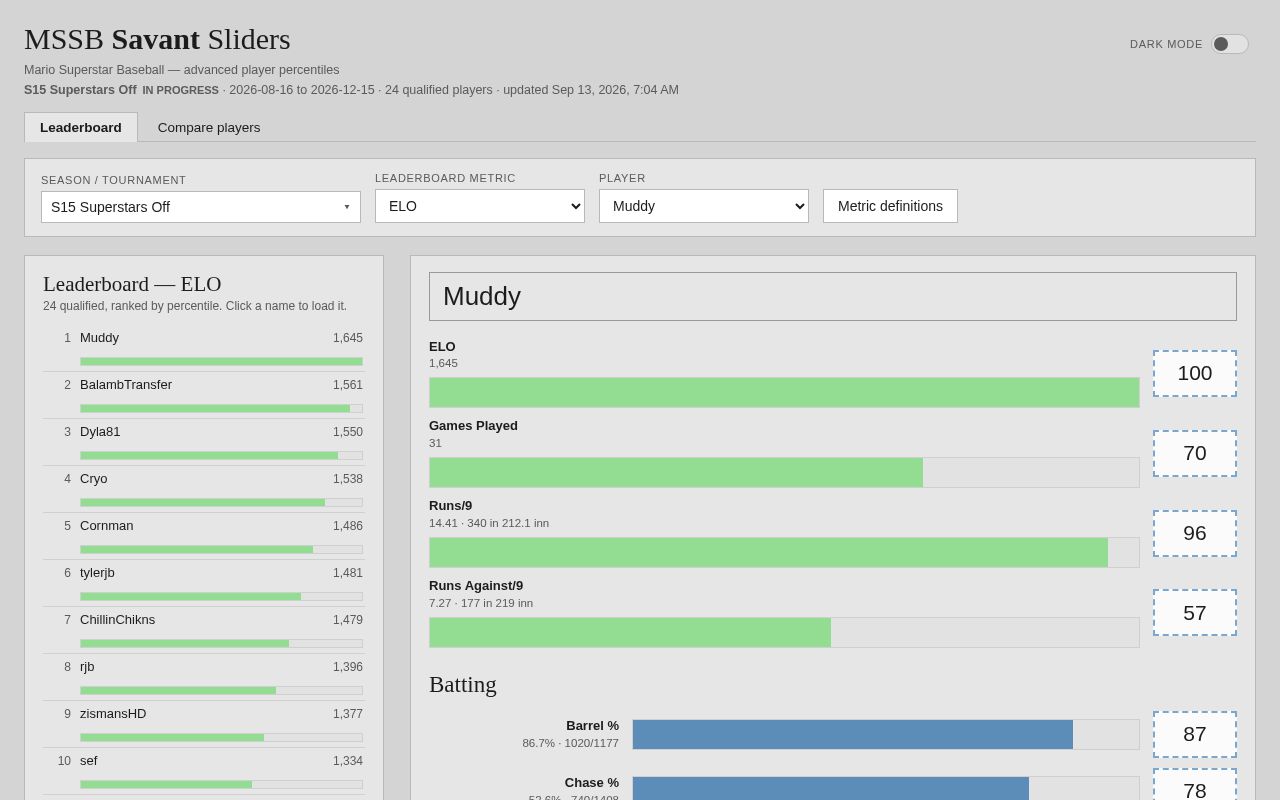Click the Runs/9 percentile bar

click(784, 552)
